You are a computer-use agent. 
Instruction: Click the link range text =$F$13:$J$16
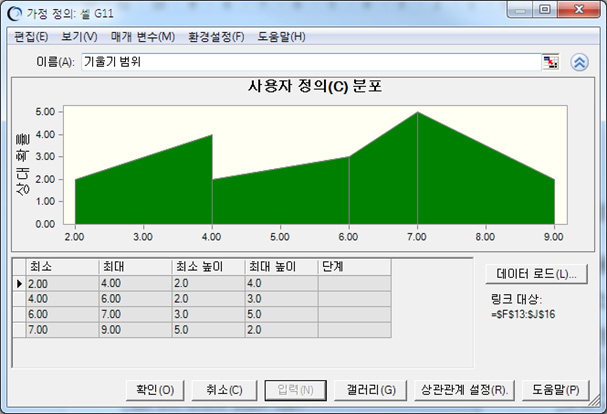[x=523, y=314]
